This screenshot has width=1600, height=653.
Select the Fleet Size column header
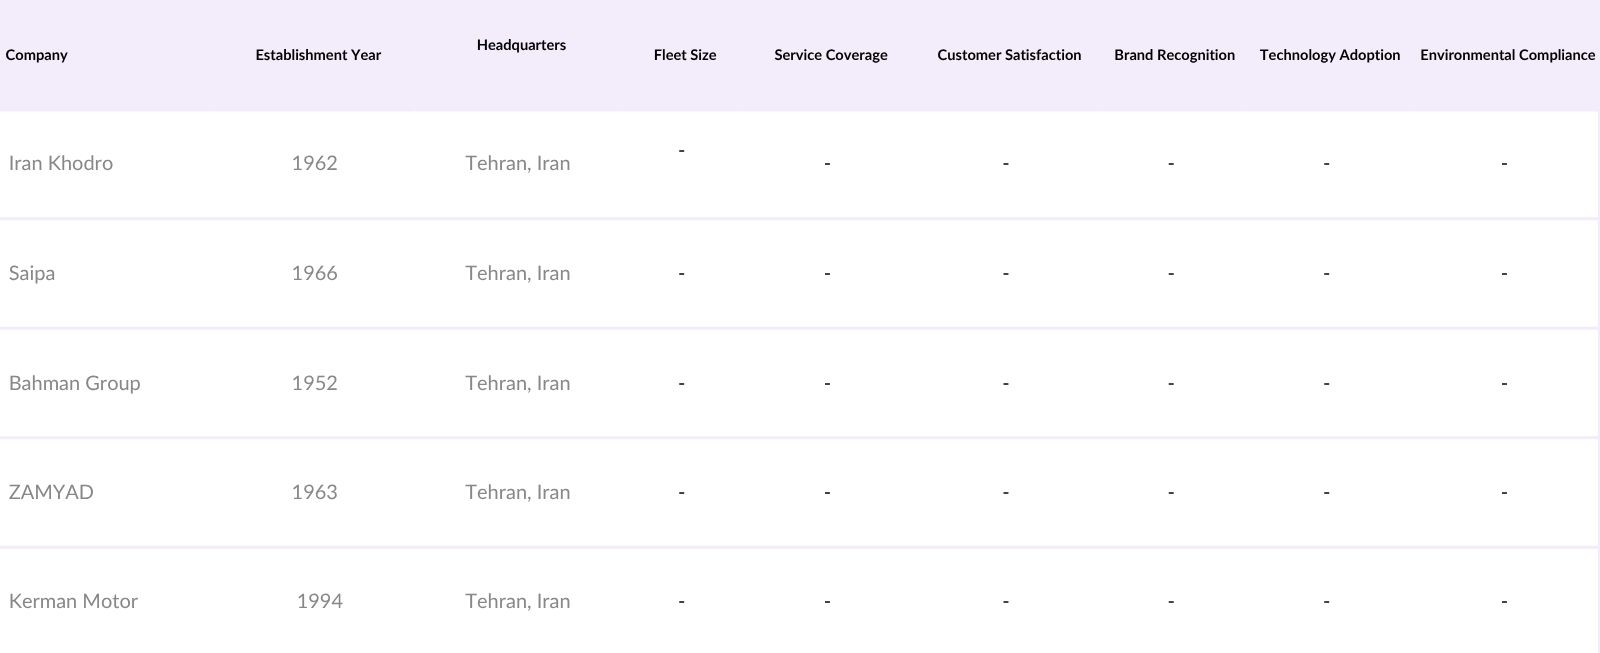click(685, 55)
